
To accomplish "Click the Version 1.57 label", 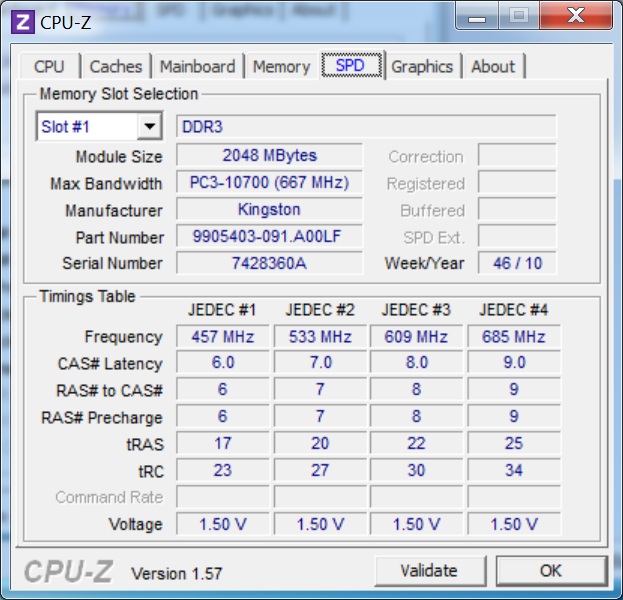I will pyautogui.click(x=177, y=574).
